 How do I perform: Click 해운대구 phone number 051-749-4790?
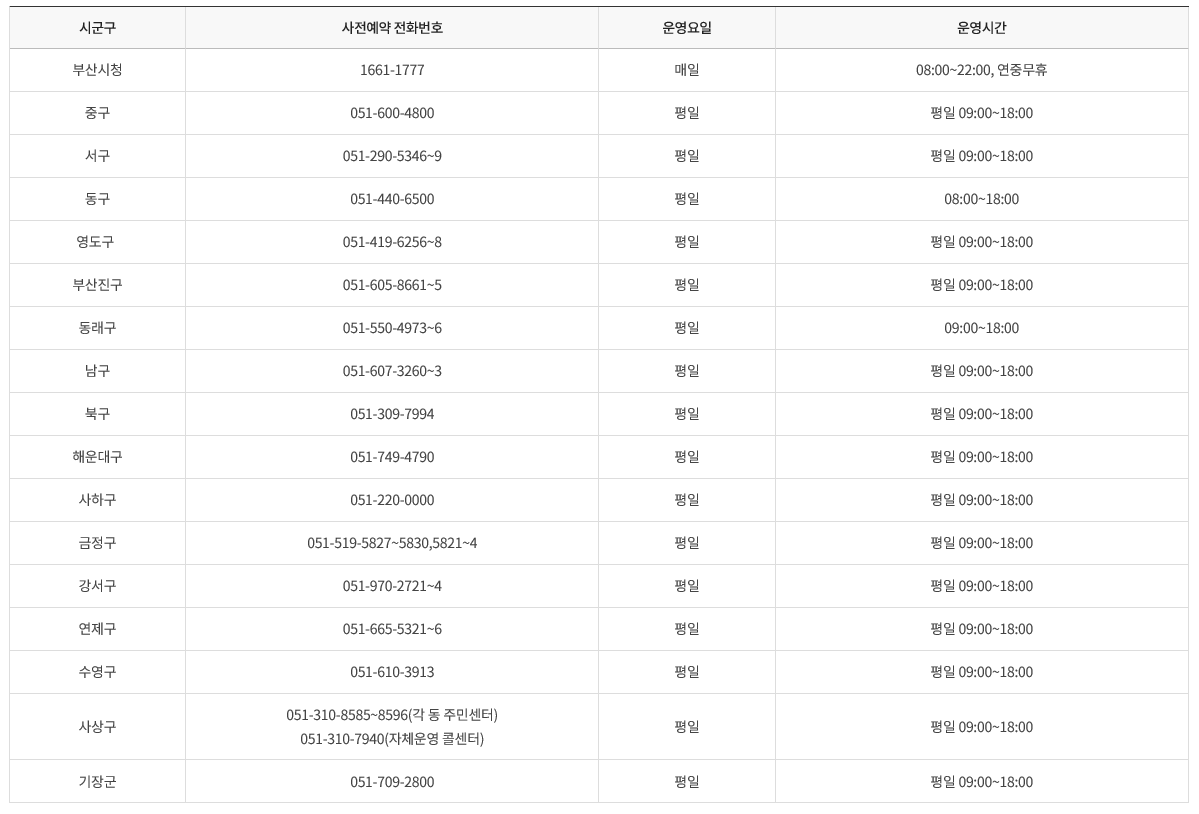392,458
